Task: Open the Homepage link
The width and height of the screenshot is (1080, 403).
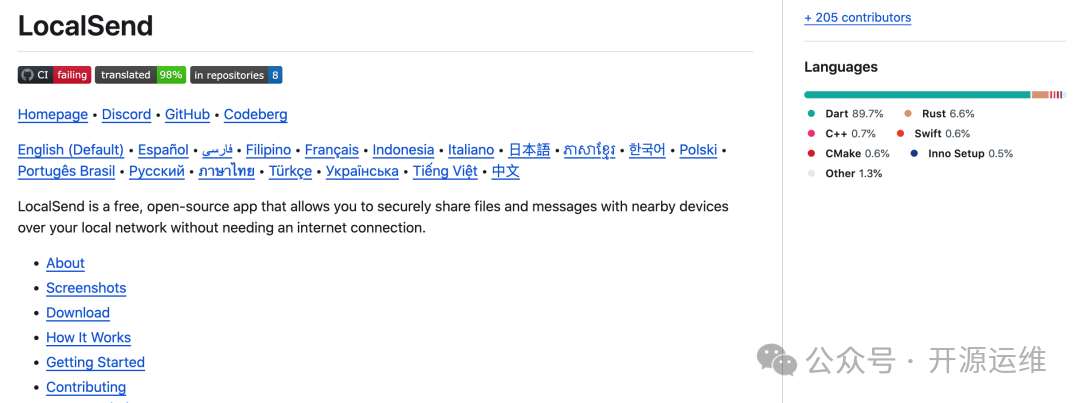Action: point(53,114)
